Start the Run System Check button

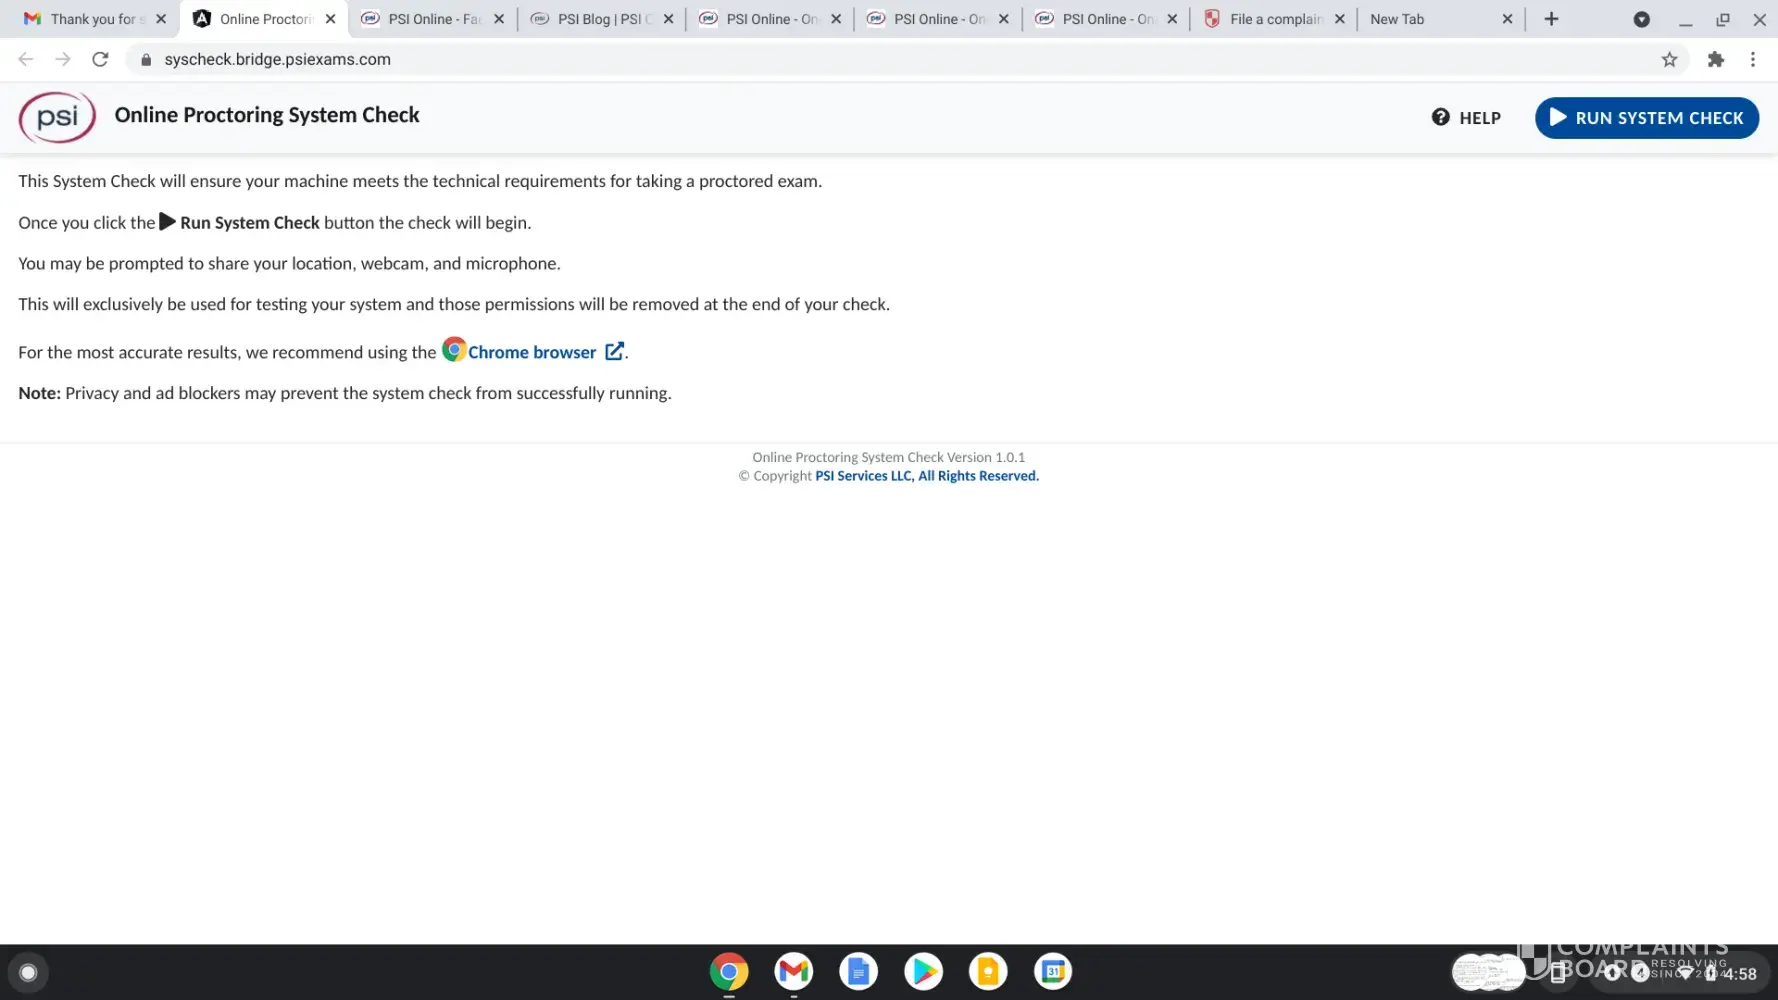click(1646, 118)
